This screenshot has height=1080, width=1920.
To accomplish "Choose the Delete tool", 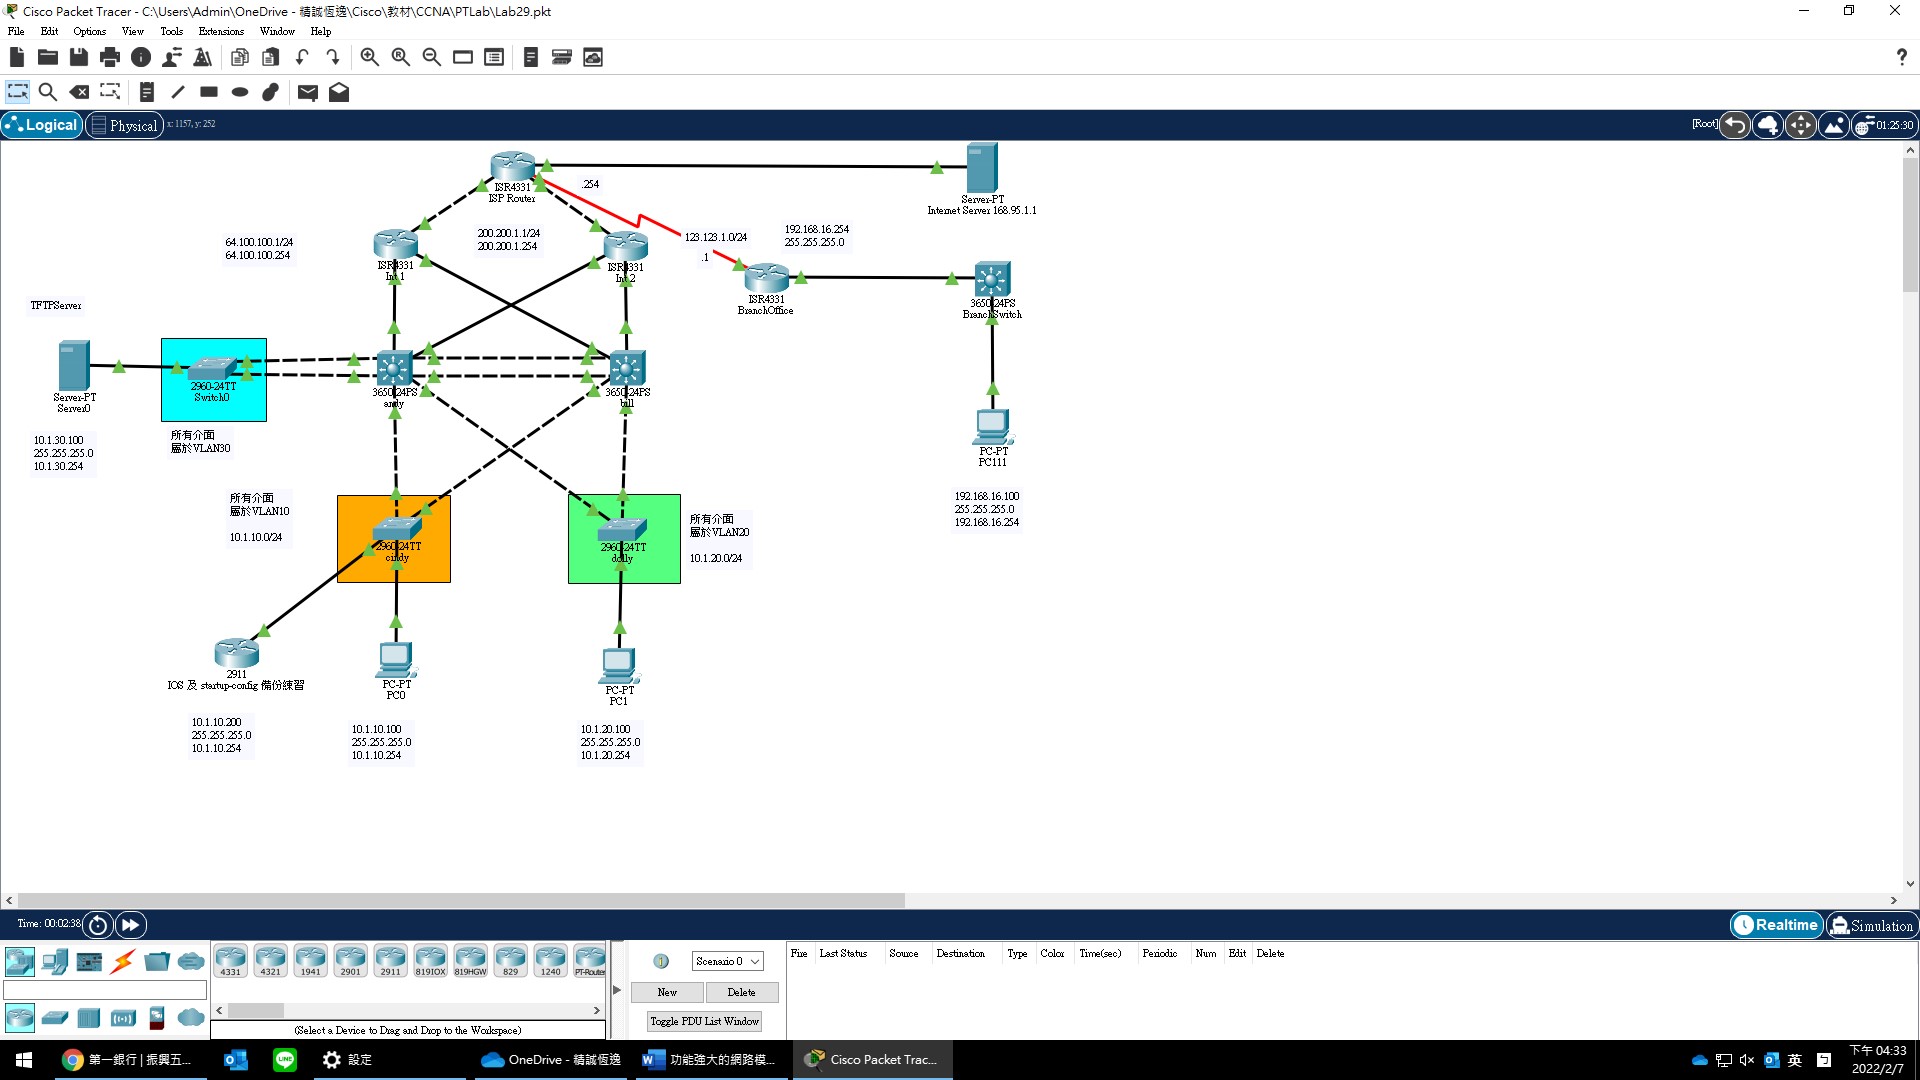I will coord(79,92).
